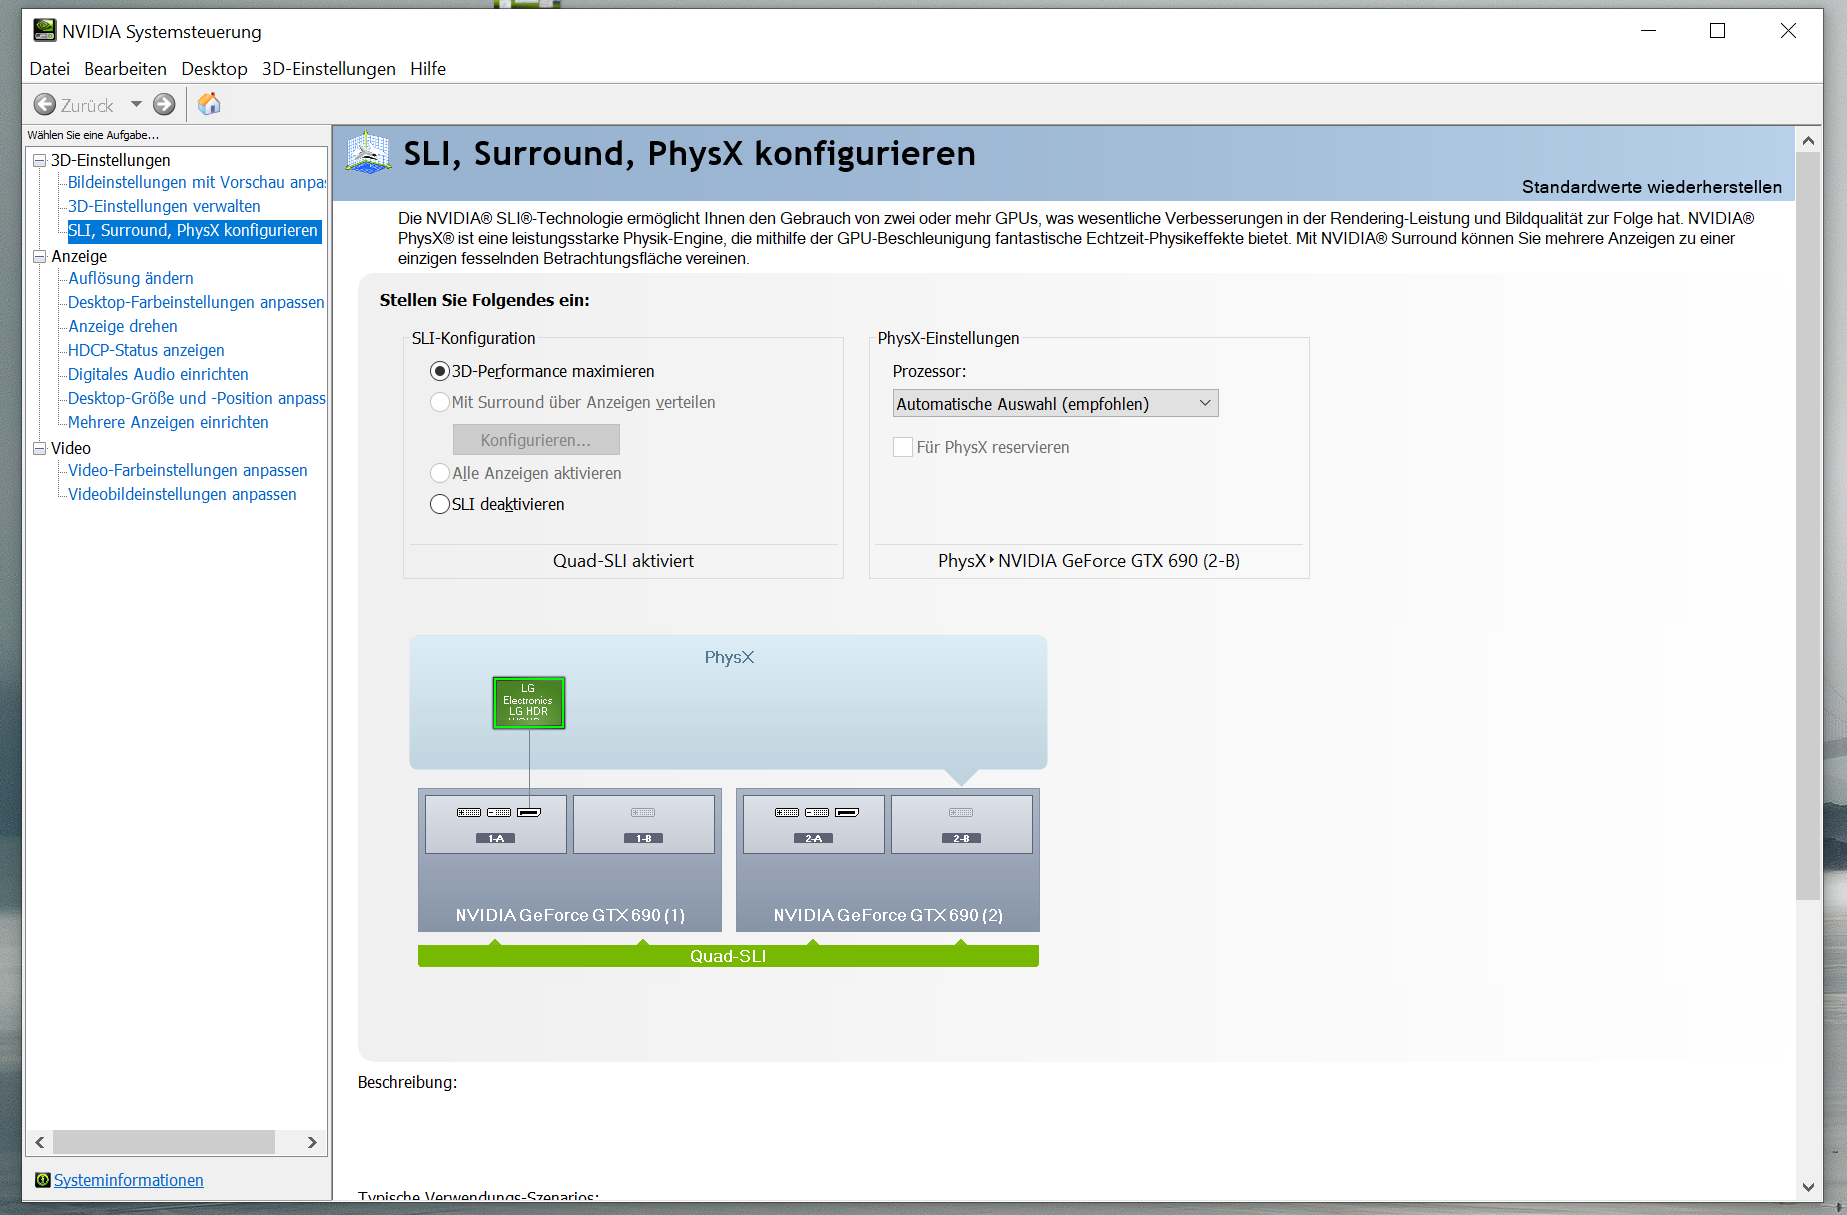Select SLI deaktivieren radio button
1847x1215 pixels.
tap(440, 504)
